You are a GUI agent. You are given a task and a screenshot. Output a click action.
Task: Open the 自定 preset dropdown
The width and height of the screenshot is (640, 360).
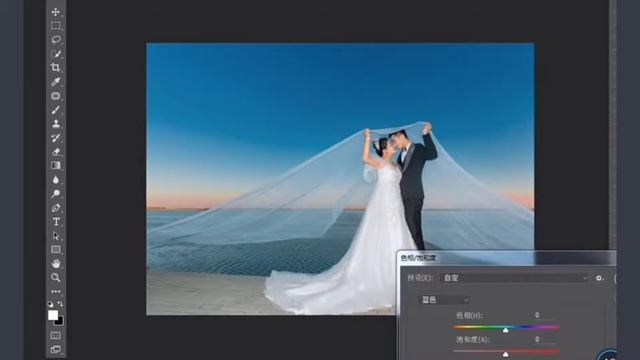coord(514,278)
